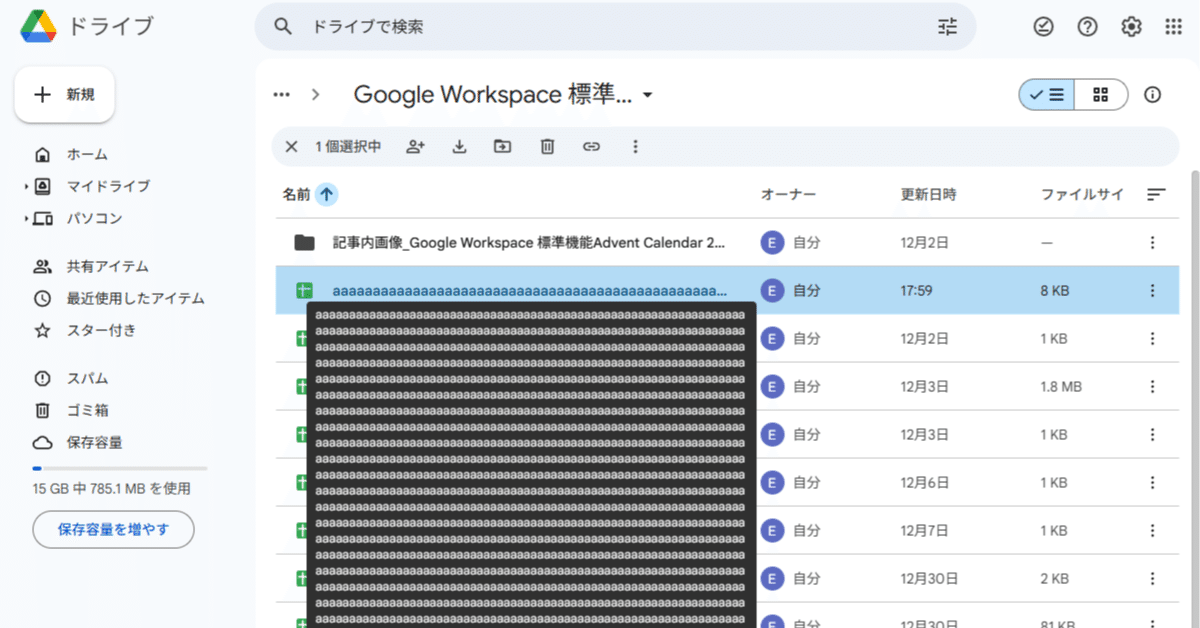Open search options filter in search bar

point(947,27)
